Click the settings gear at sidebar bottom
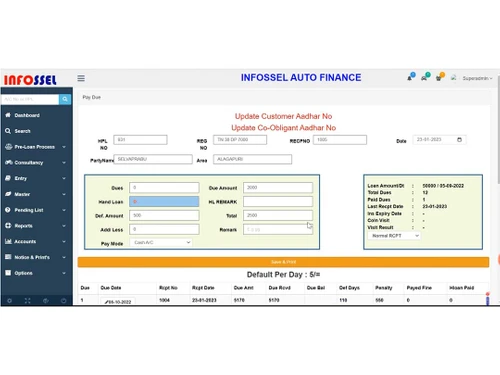 tap(9, 301)
